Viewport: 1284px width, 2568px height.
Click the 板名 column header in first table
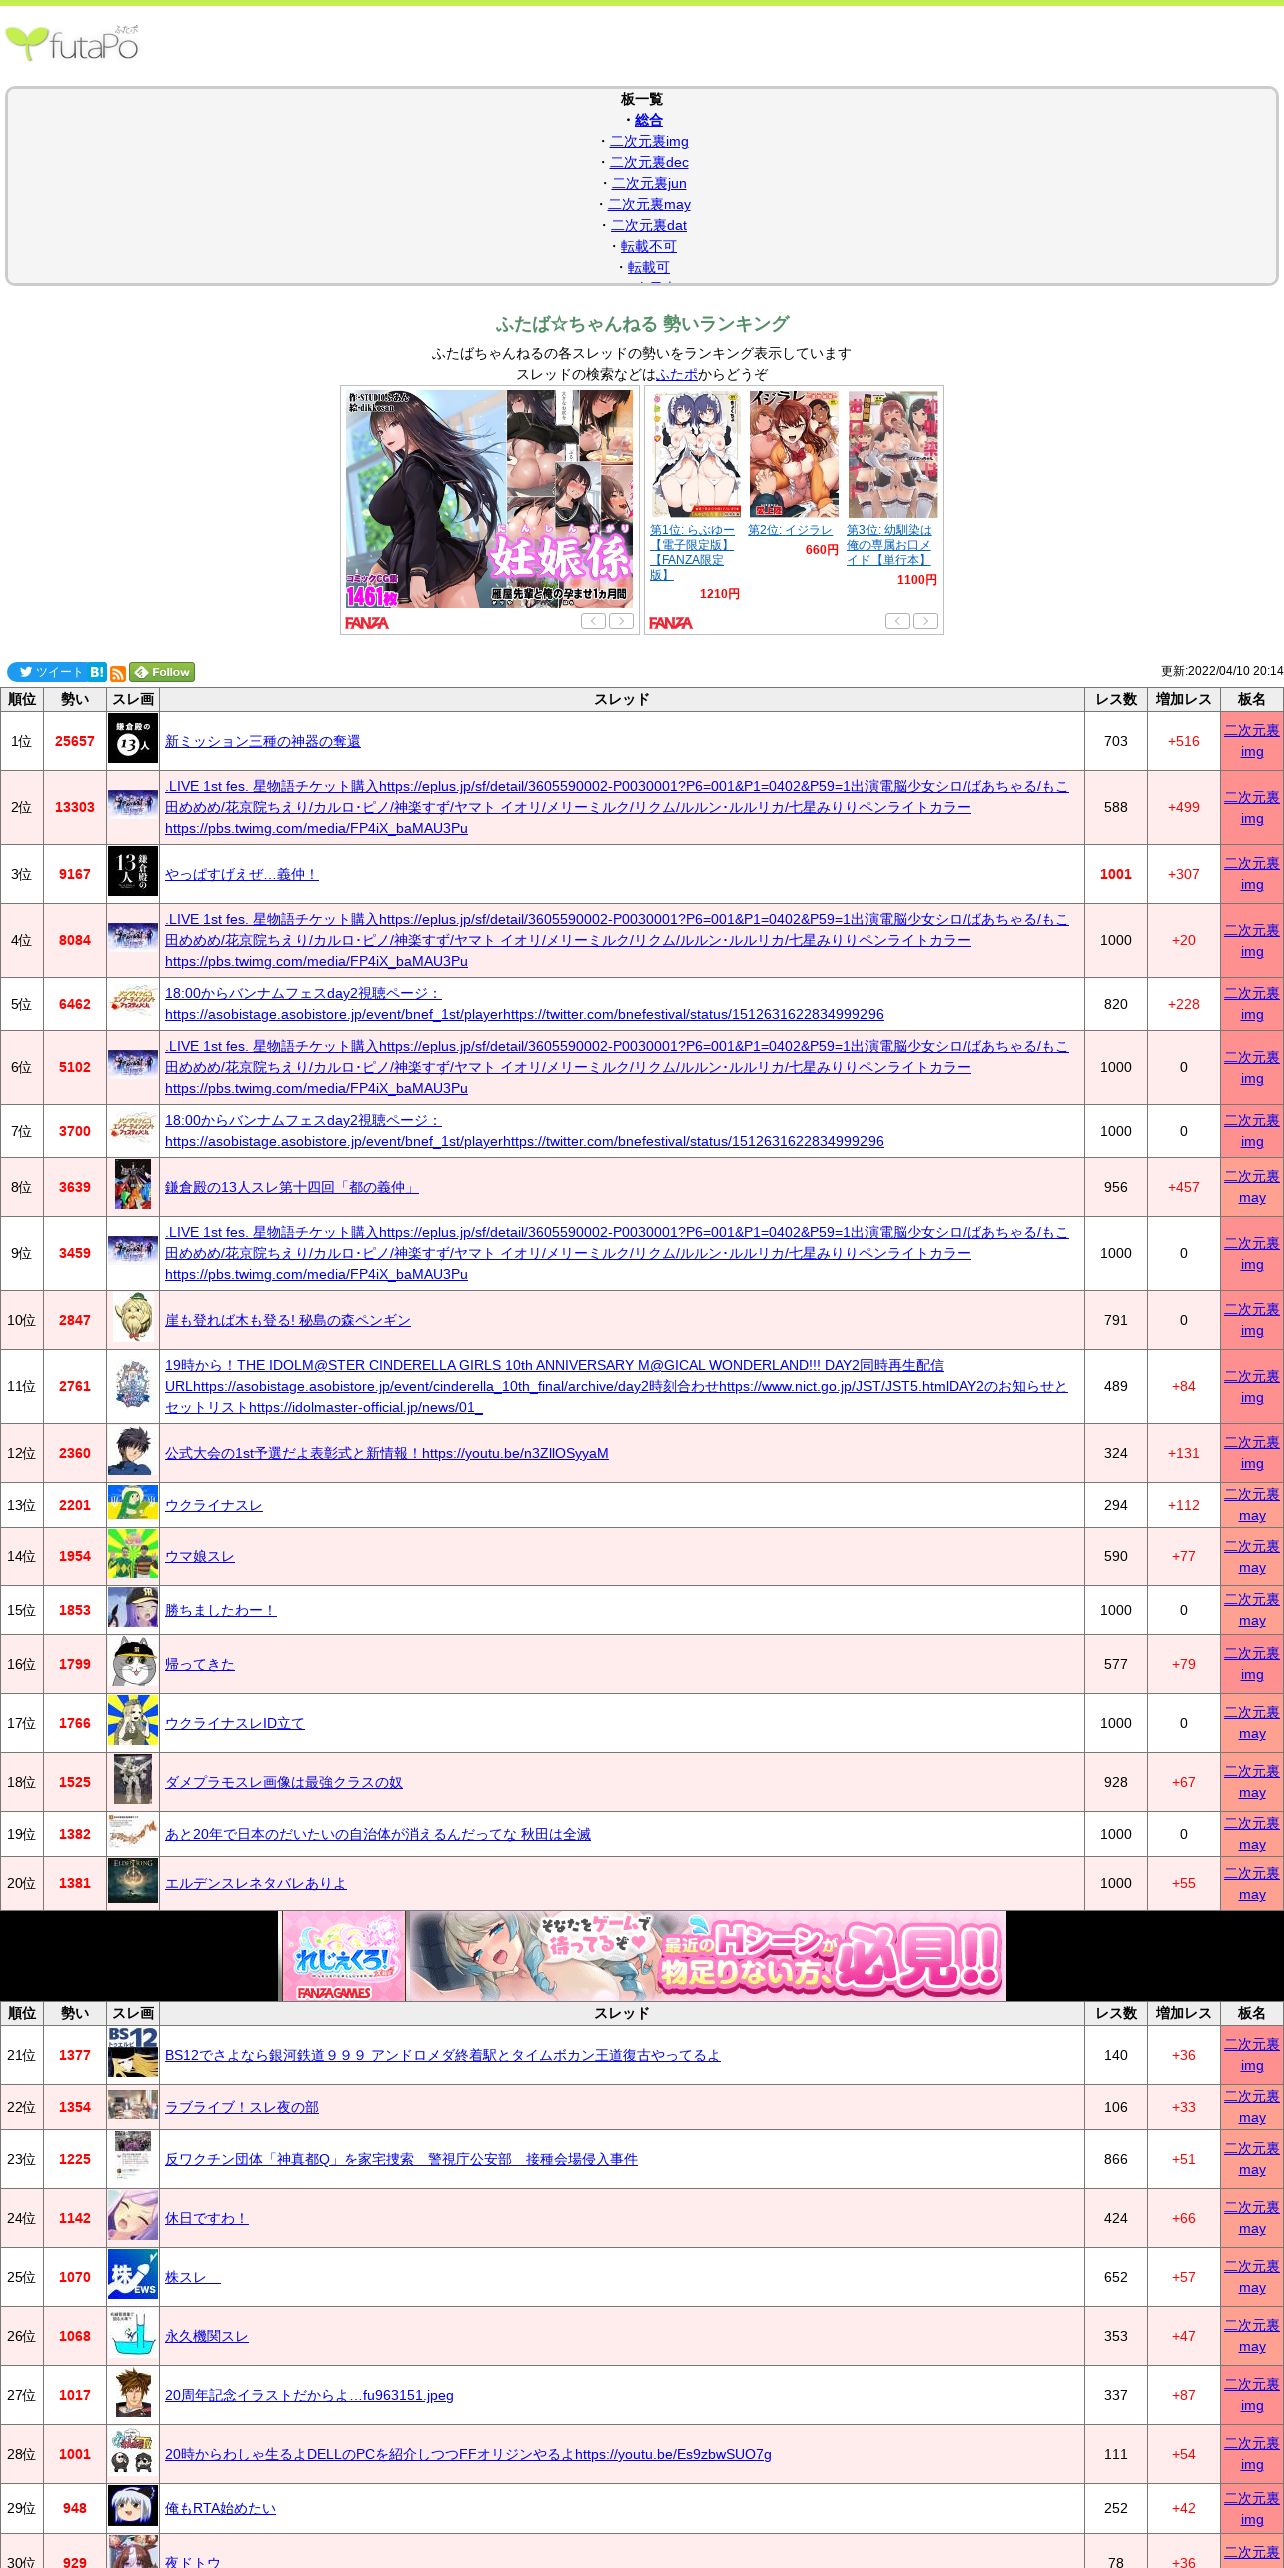pos(1252,699)
